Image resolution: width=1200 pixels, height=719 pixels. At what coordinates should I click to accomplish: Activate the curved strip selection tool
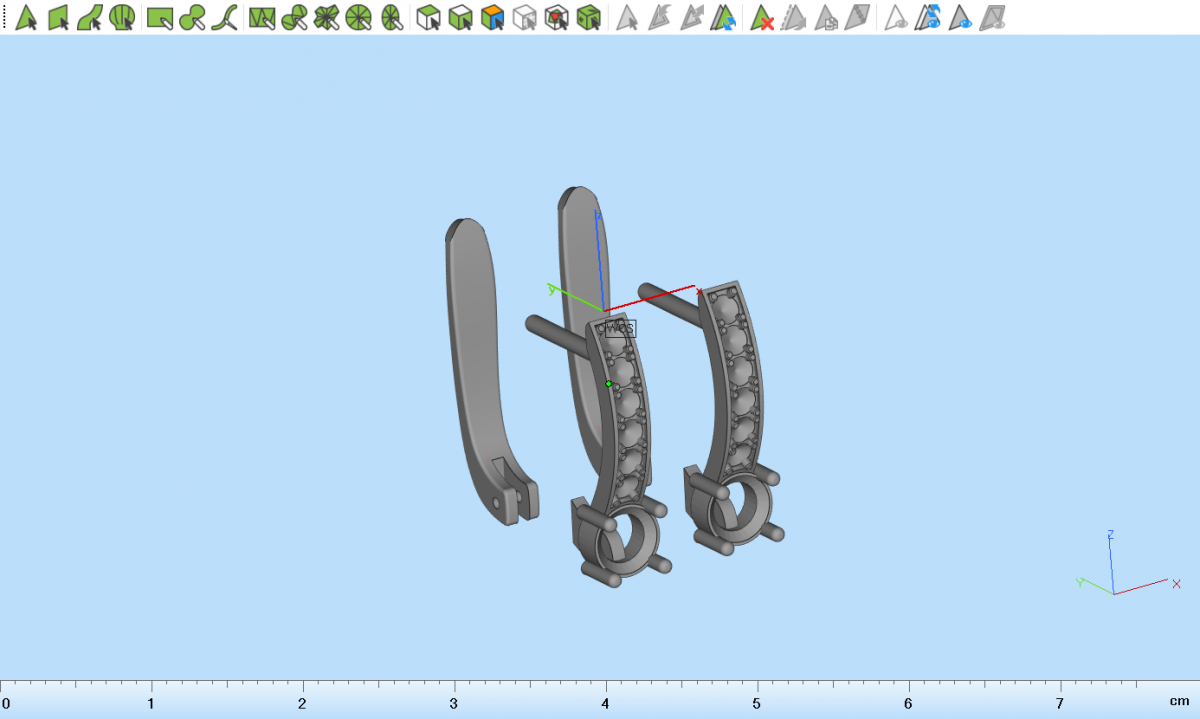(90, 17)
